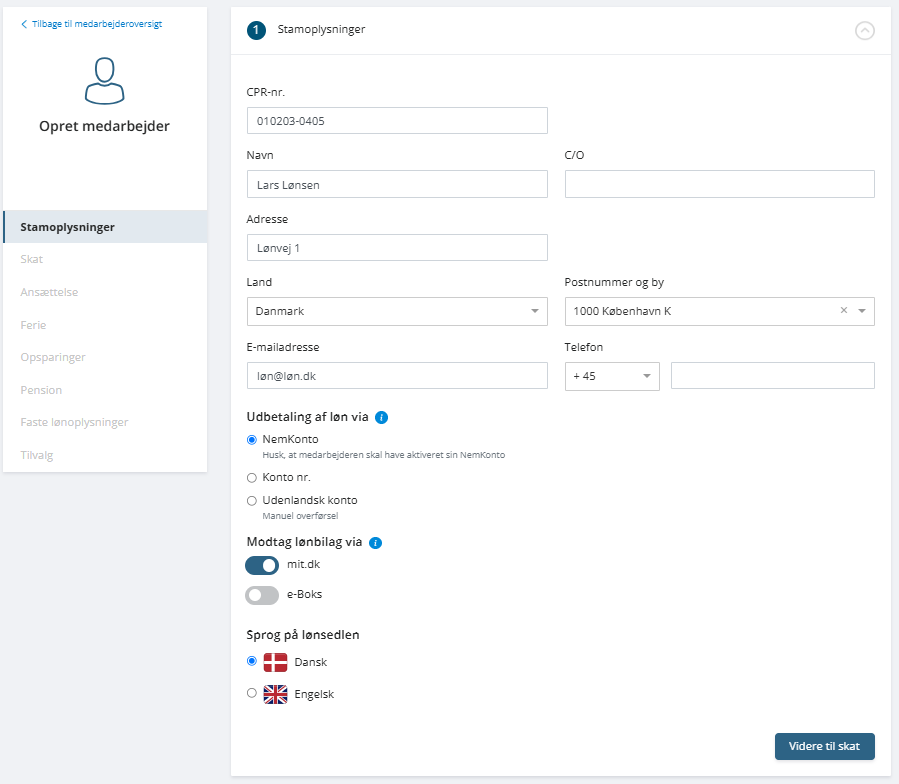
Task: Click the info icon beside Modtag lønbilag via
Action: 376,543
